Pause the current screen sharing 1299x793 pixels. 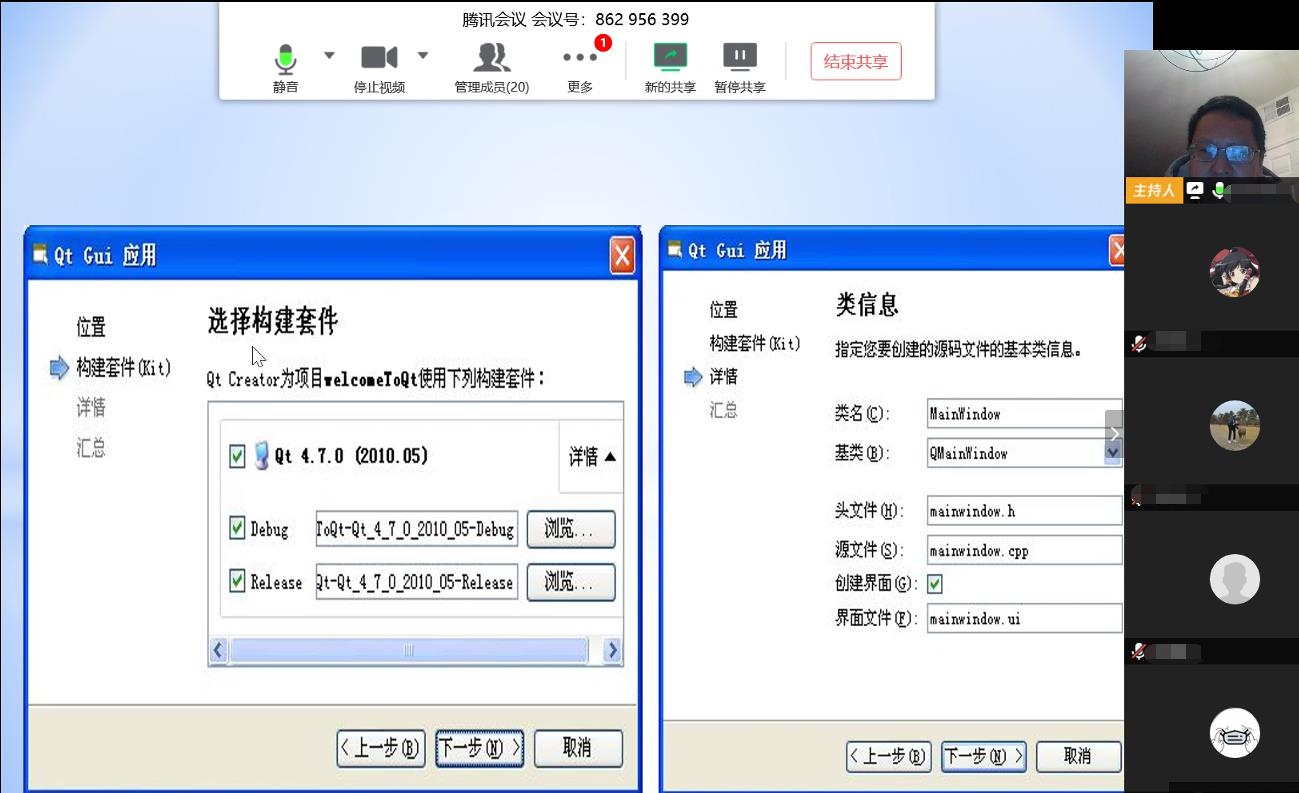[740, 58]
